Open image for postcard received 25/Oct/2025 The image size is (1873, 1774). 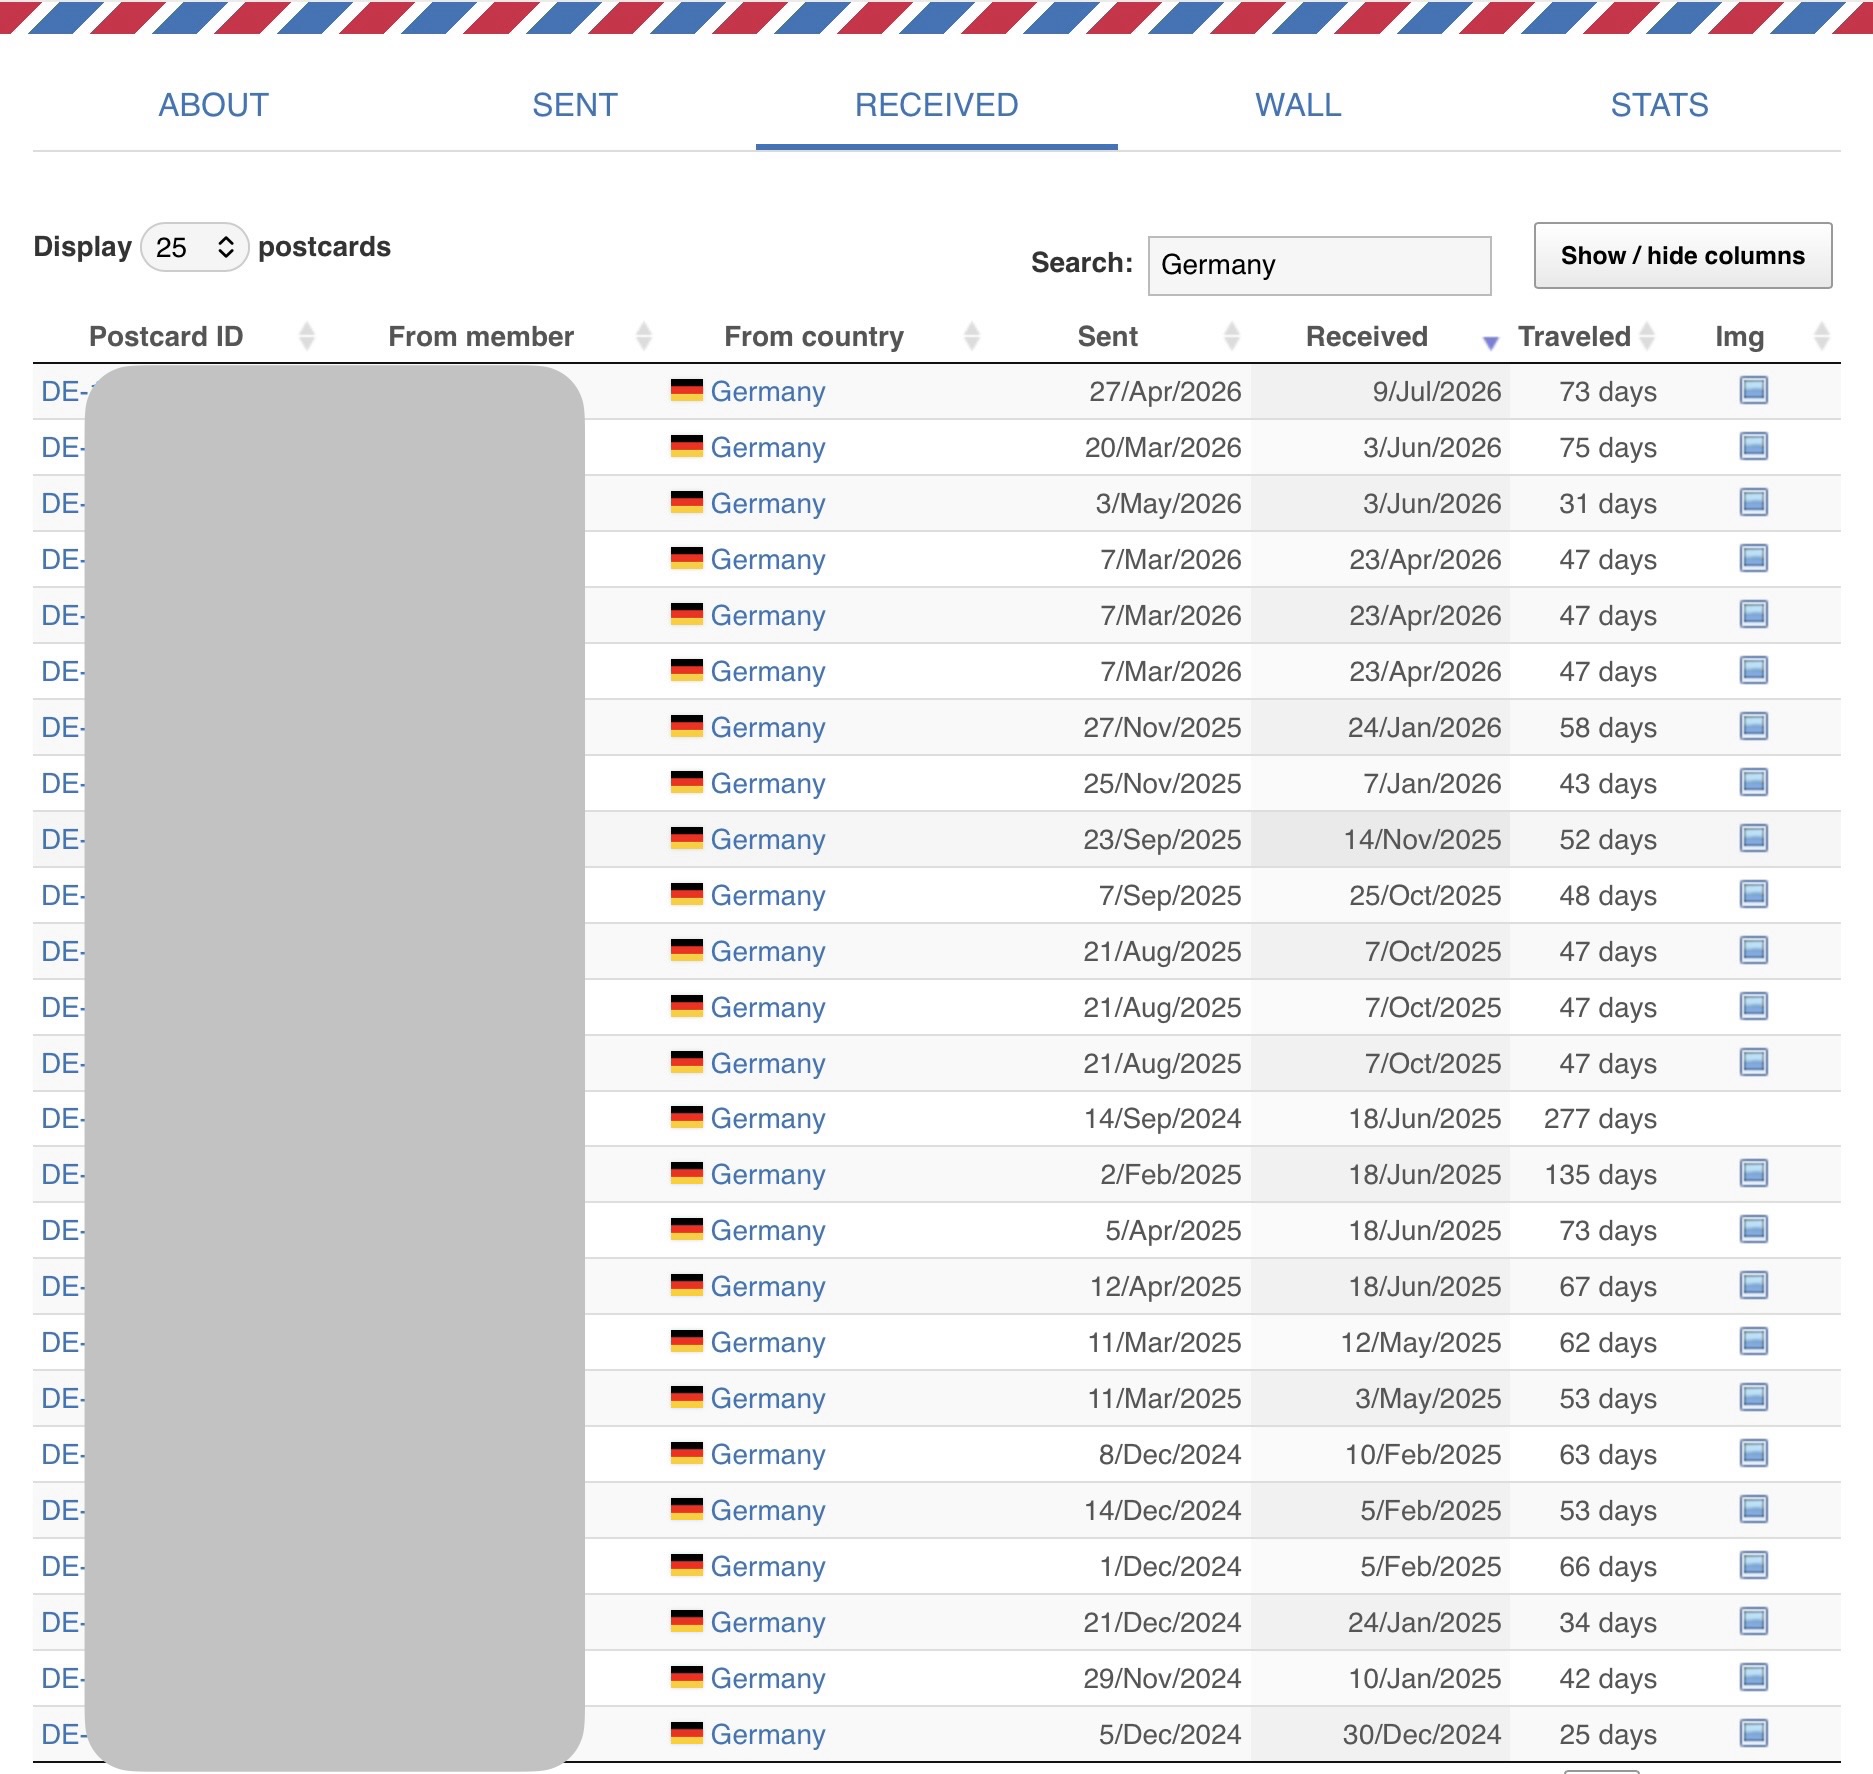click(x=1753, y=894)
